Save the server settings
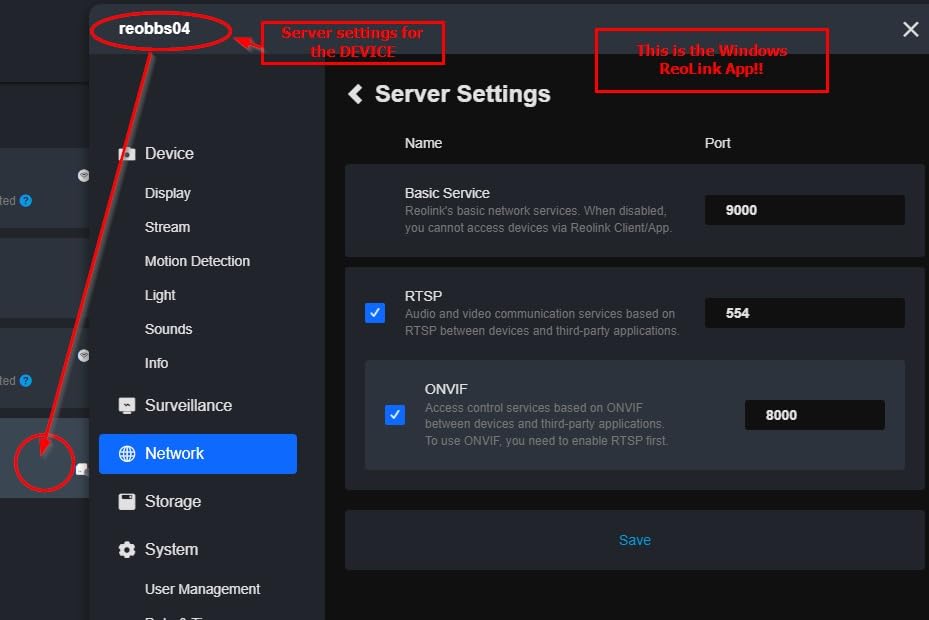This screenshot has height=620, width=929. [x=635, y=540]
